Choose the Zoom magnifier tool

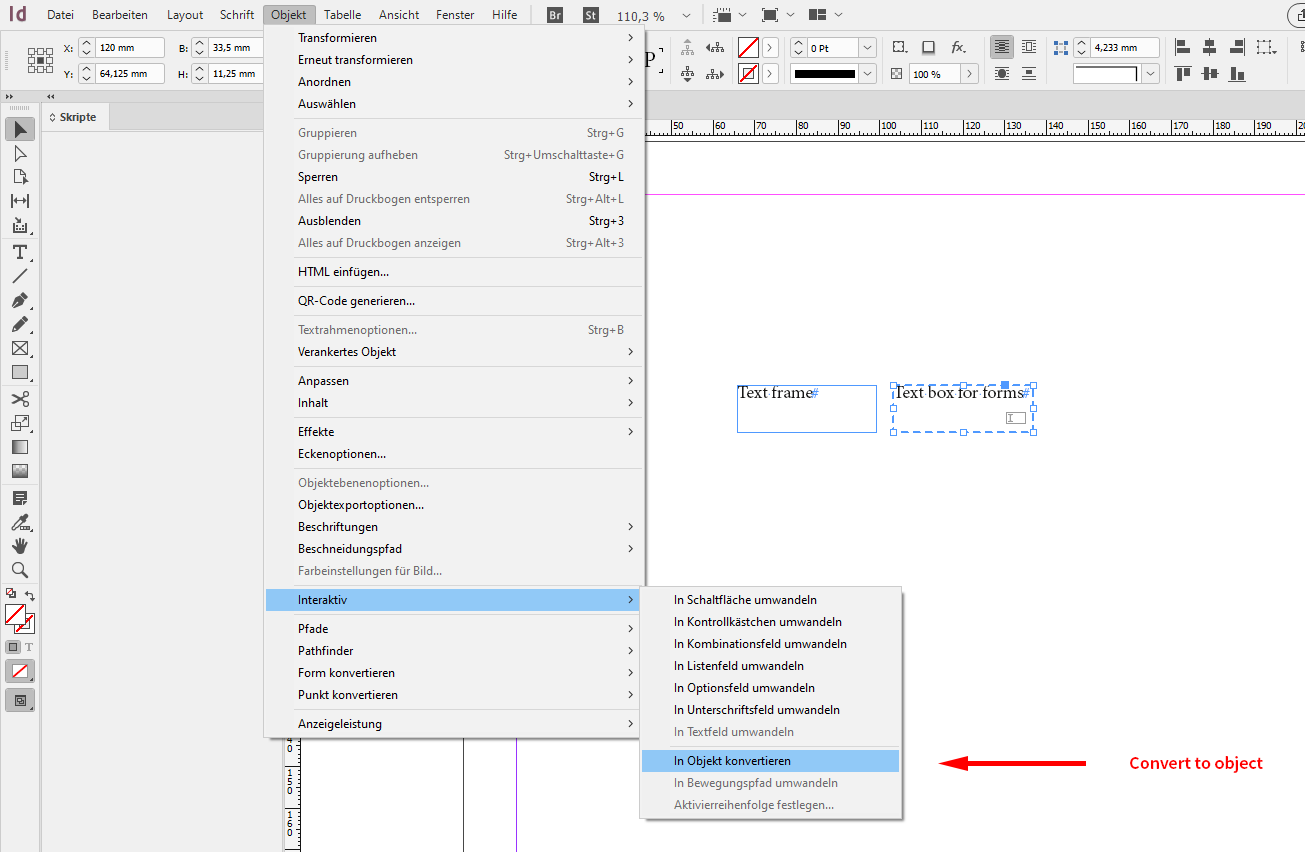coord(19,570)
